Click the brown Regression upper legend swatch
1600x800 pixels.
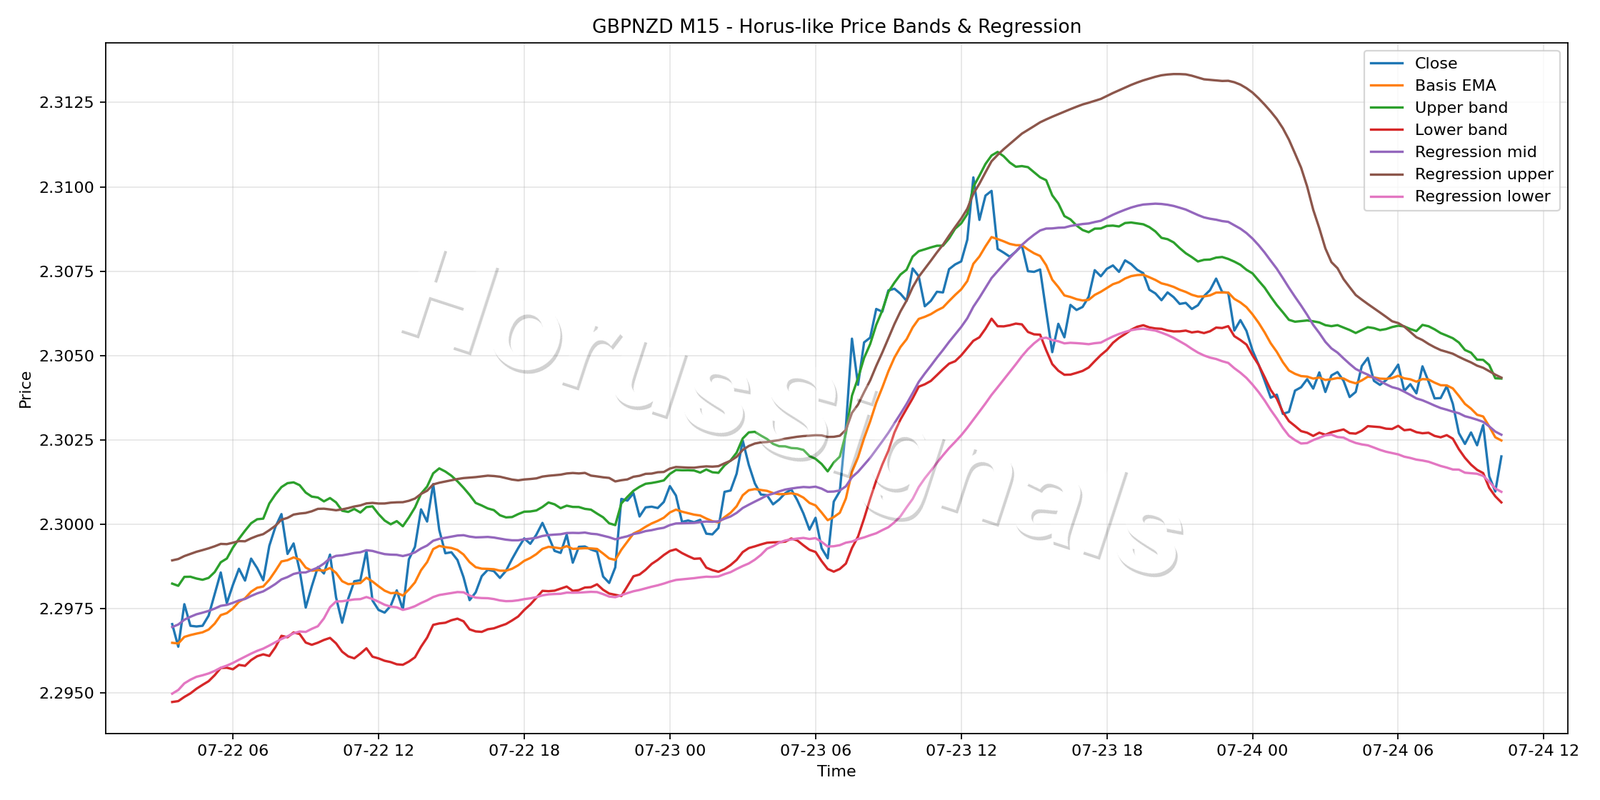coord(1386,174)
